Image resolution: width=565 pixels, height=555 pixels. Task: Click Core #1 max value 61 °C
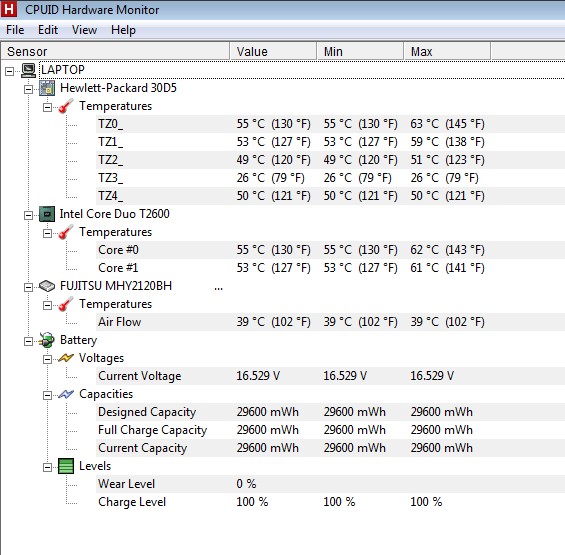click(447, 268)
